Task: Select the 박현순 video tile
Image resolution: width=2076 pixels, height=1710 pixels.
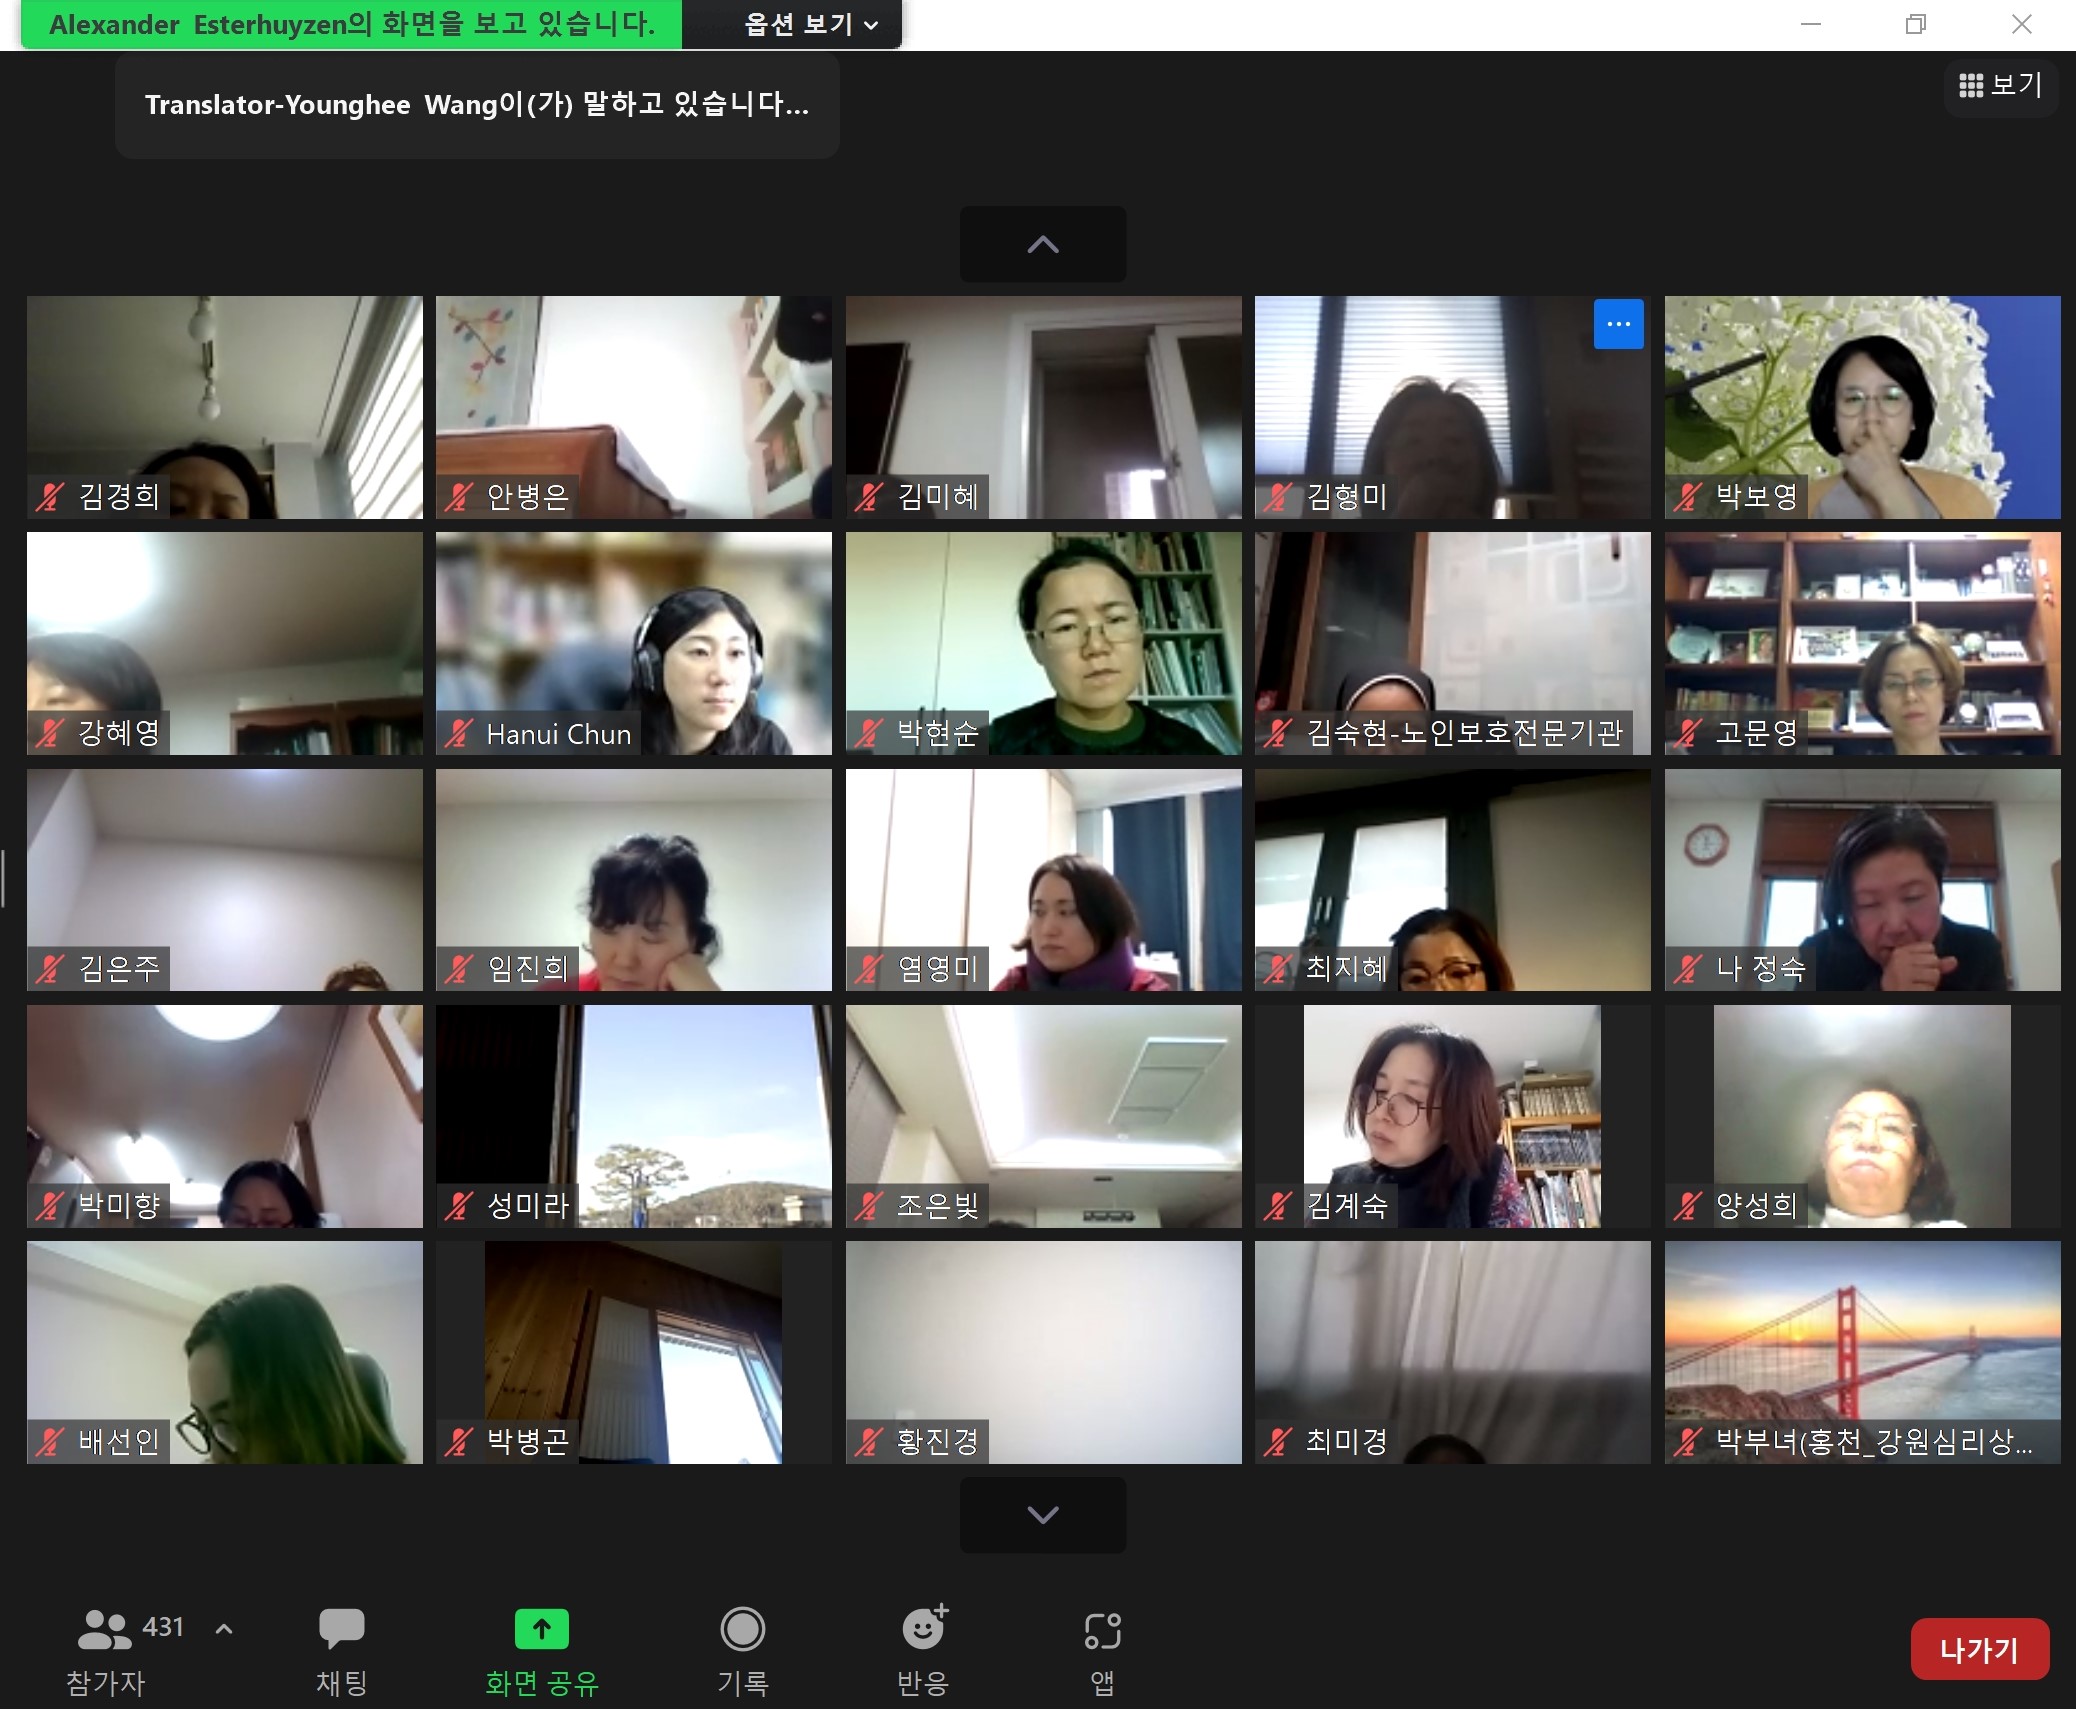Action: click(x=1043, y=643)
